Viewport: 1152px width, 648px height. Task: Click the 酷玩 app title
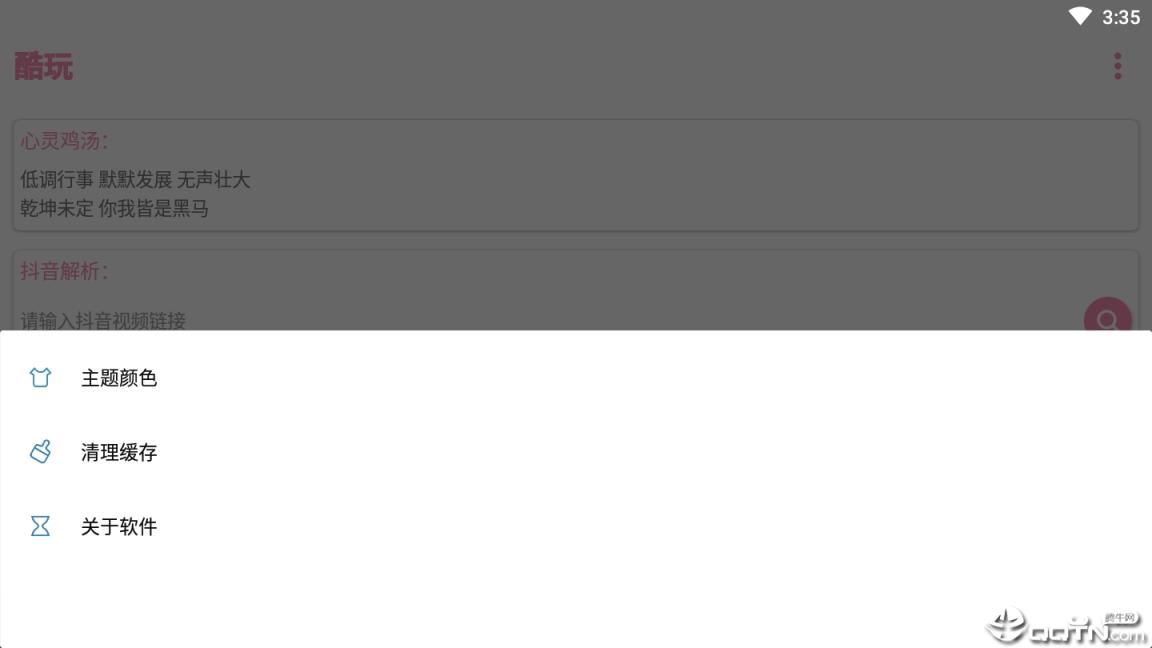click(44, 66)
